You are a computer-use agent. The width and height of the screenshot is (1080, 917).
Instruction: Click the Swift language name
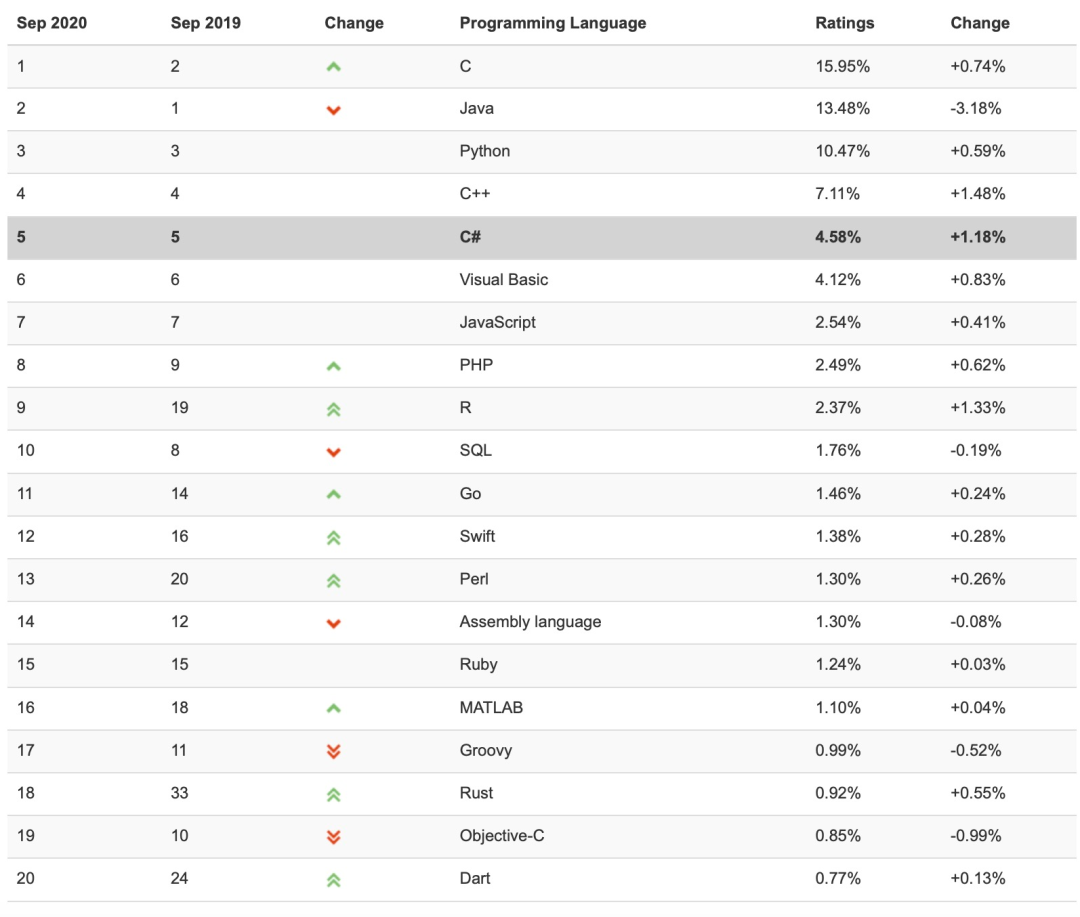pyautogui.click(x=477, y=536)
